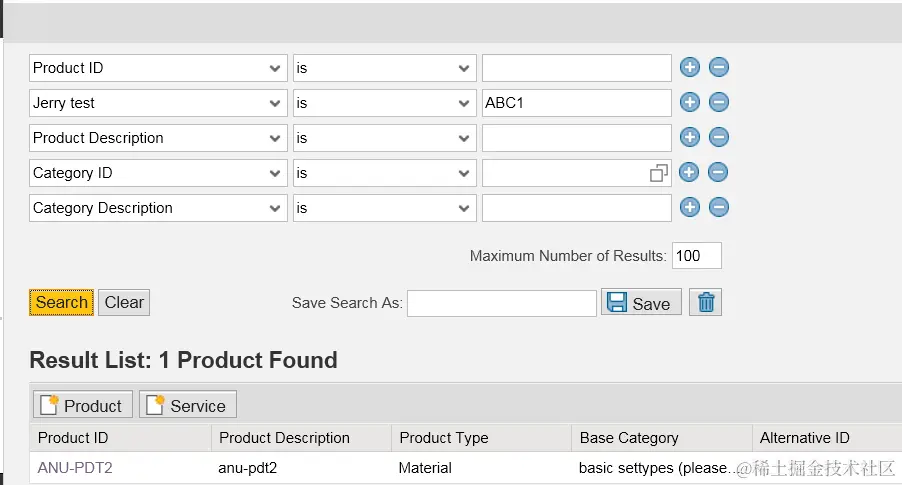
Task: Create a new Service
Action: 188,405
